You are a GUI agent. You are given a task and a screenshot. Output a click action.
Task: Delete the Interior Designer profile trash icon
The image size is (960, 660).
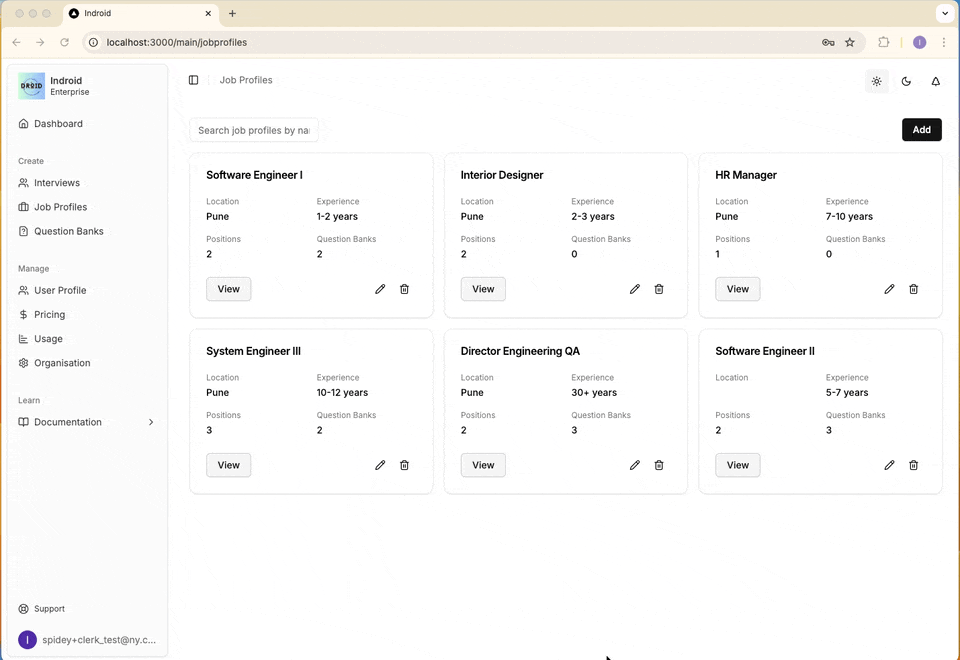(659, 289)
